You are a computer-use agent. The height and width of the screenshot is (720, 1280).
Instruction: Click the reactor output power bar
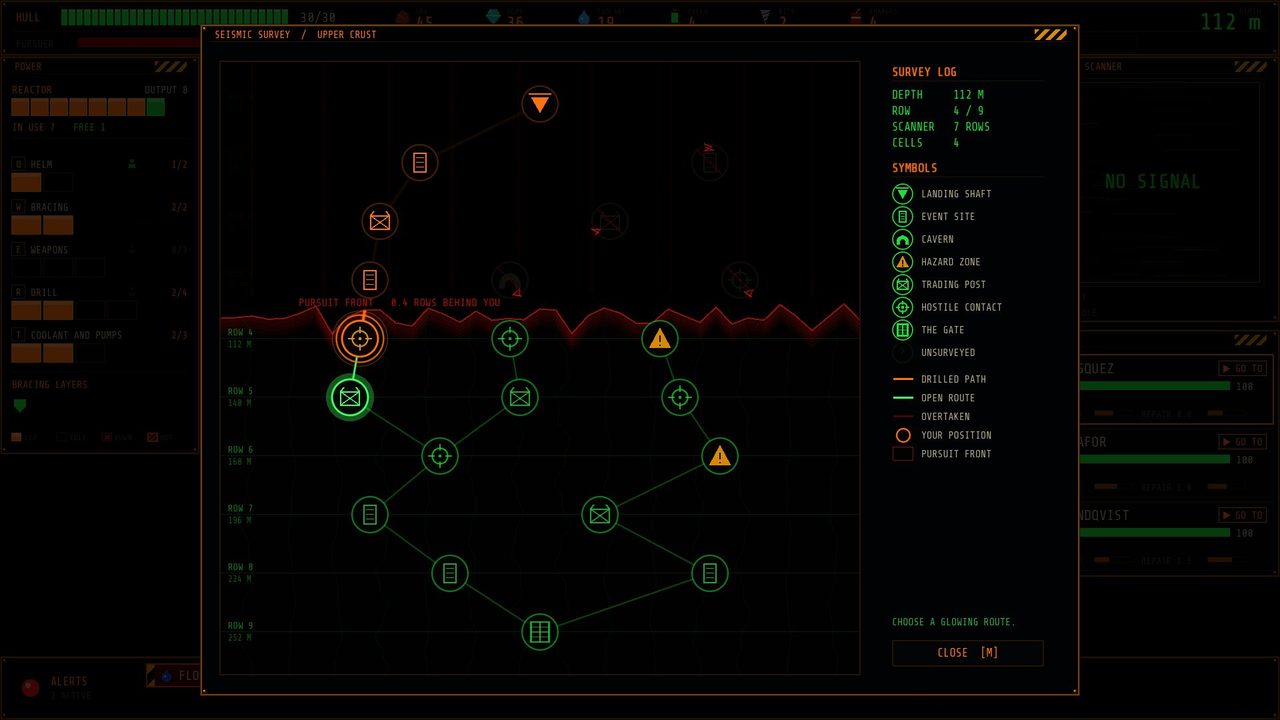point(88,107)
